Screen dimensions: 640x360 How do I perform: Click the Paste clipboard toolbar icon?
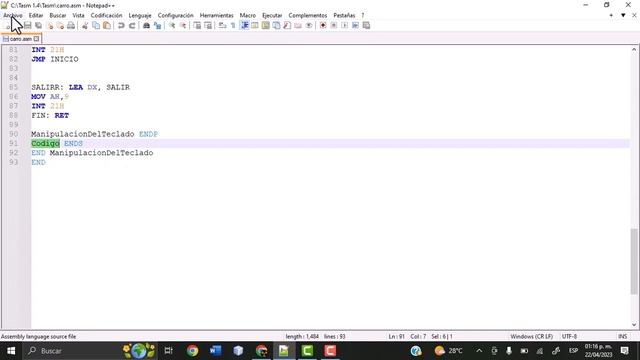[107, 25]
